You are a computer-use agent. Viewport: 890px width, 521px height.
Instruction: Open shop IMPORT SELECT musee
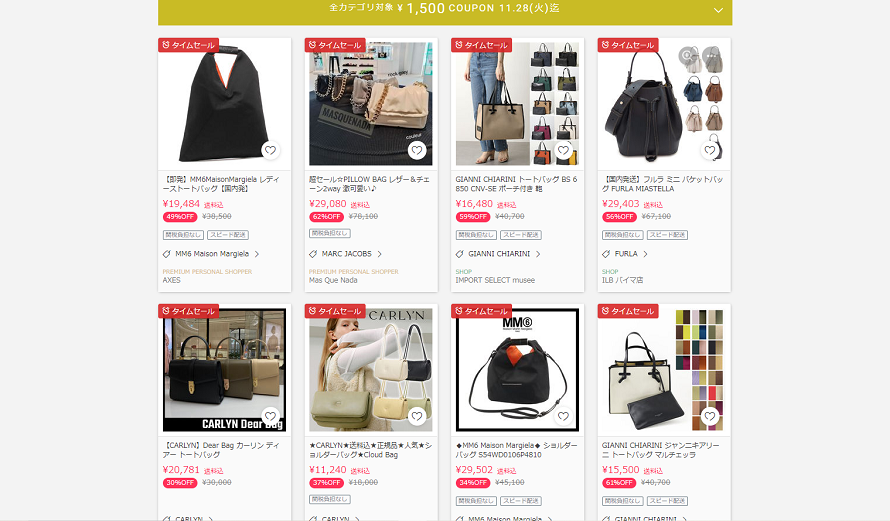tap(495, 280)
